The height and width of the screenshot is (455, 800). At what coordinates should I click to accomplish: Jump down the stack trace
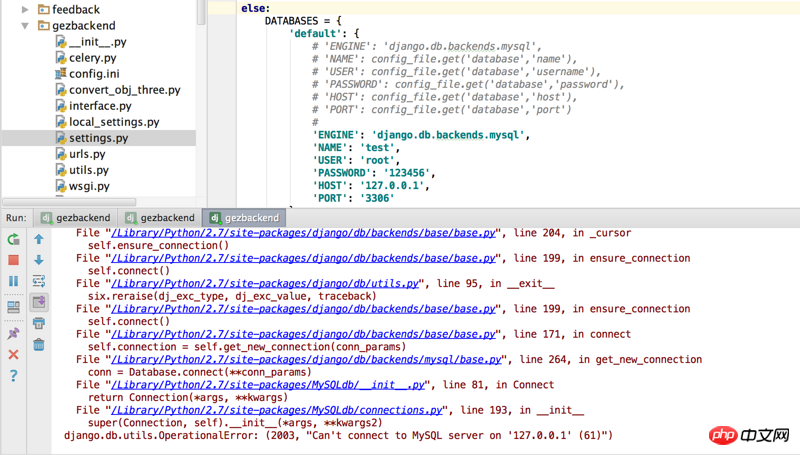click(39, 261)
